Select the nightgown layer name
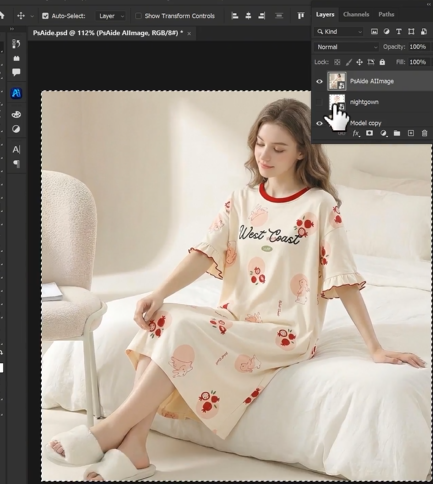 [364, 102]
